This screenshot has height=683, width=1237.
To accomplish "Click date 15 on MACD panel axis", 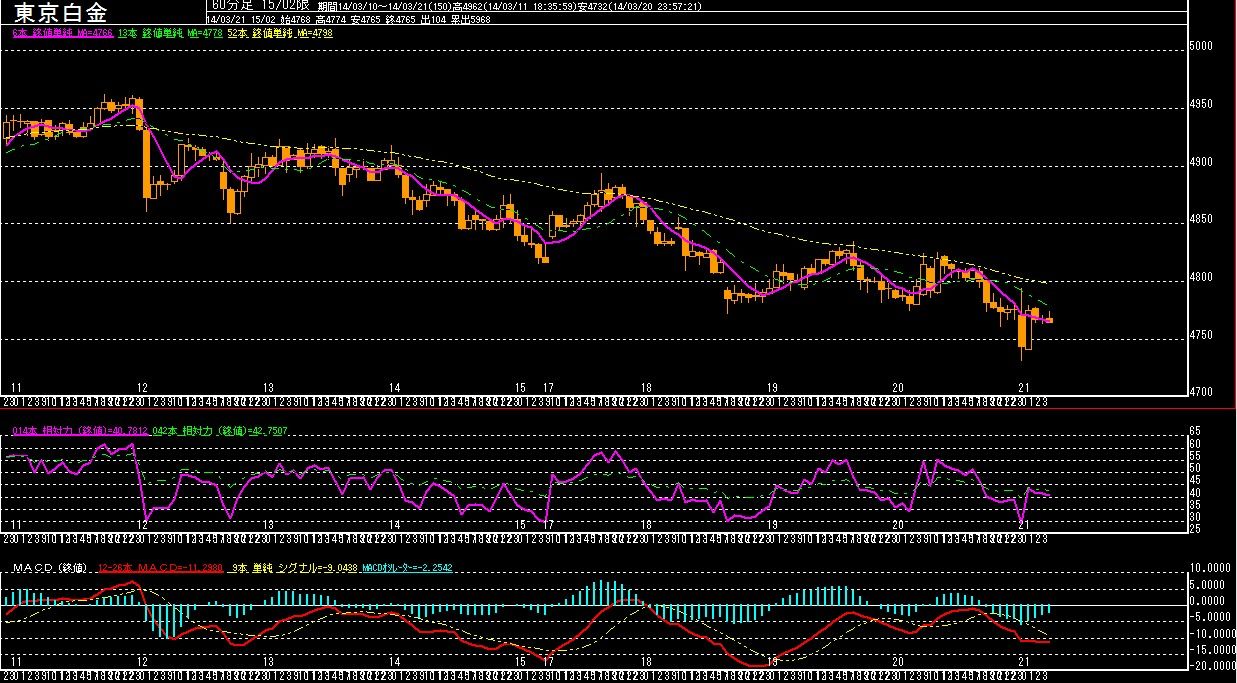I will pos(521,661).
